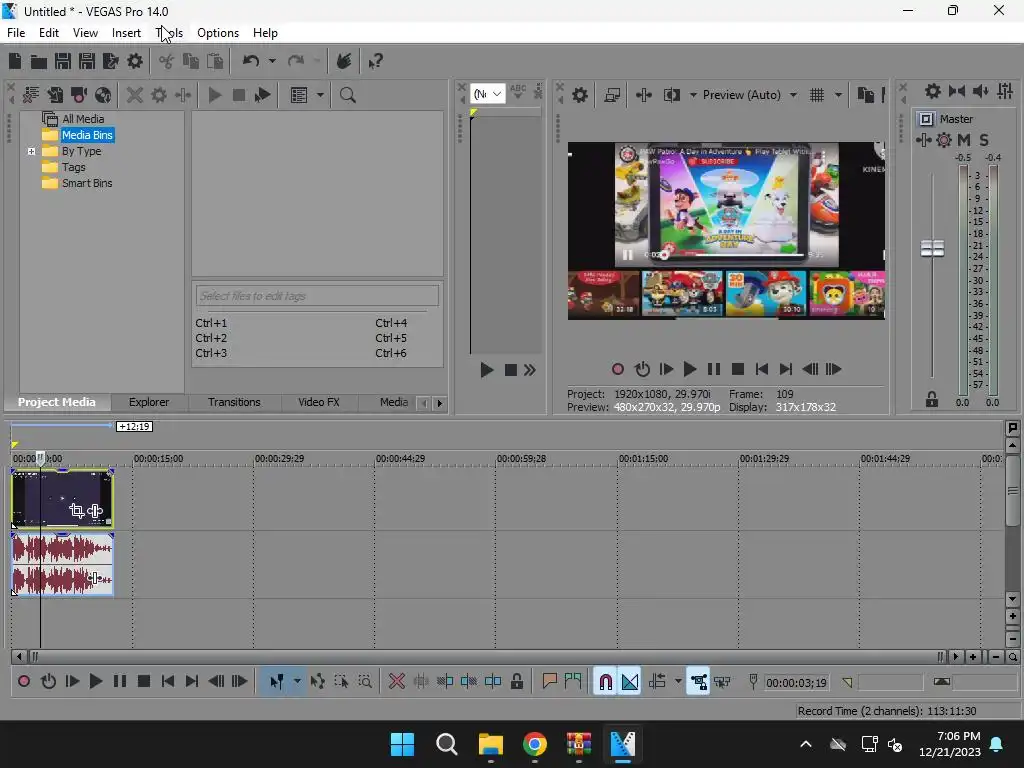This screenshot has height=768, width=1024.
Task: Open Auto Ripple dropdown arrow
Action: (x=678, y=682)
